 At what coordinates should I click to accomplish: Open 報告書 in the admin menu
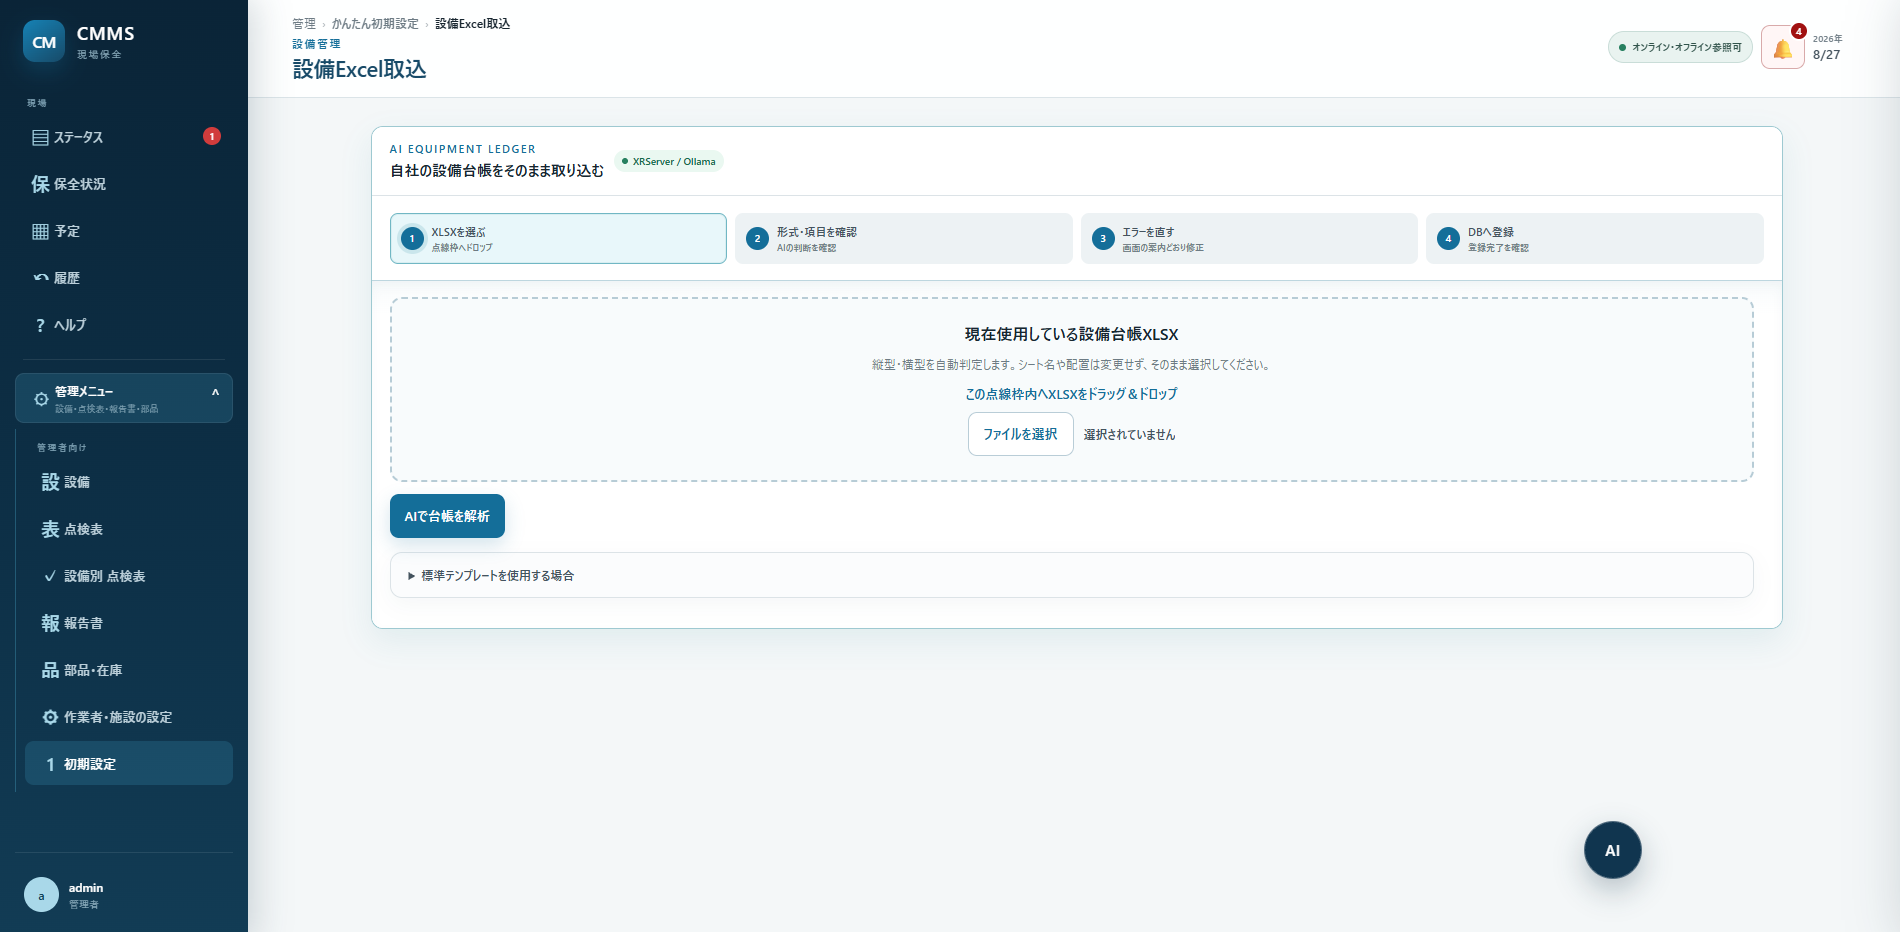(129, 623)
